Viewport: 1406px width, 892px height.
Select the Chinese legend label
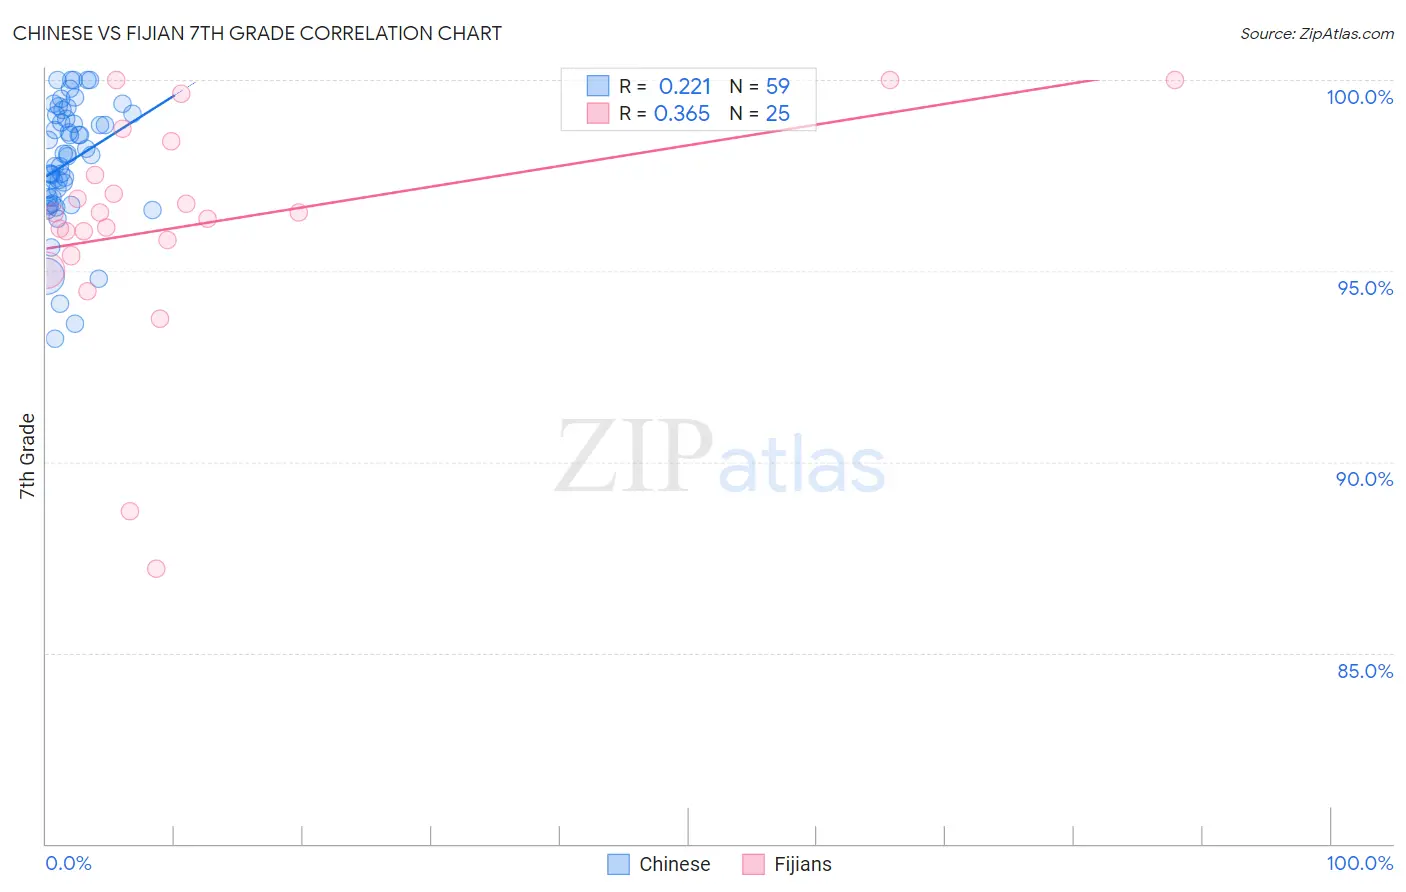click(x=675, y=864)
